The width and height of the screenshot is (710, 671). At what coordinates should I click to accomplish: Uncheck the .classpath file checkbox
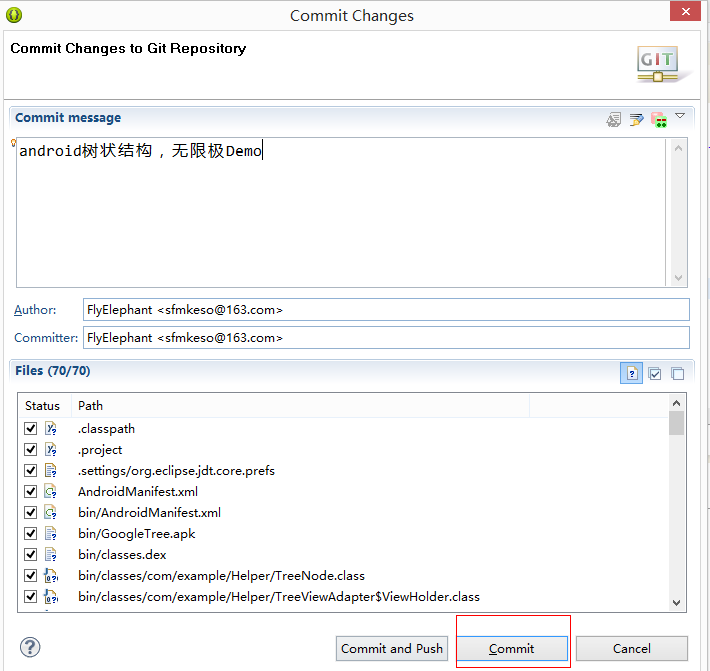[x=30, y=428]
